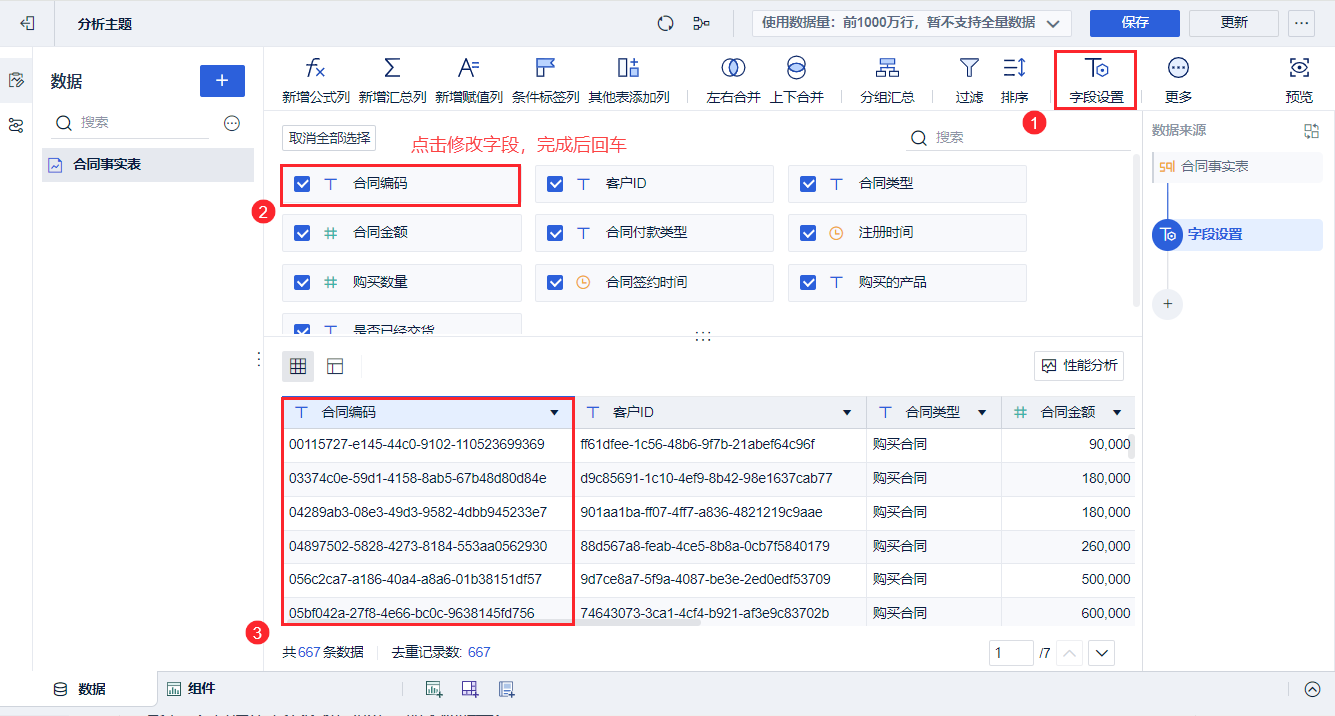Screen dimensions: 1335x716
Task: Open 上下合并 union tool
Action: [796, 80]
